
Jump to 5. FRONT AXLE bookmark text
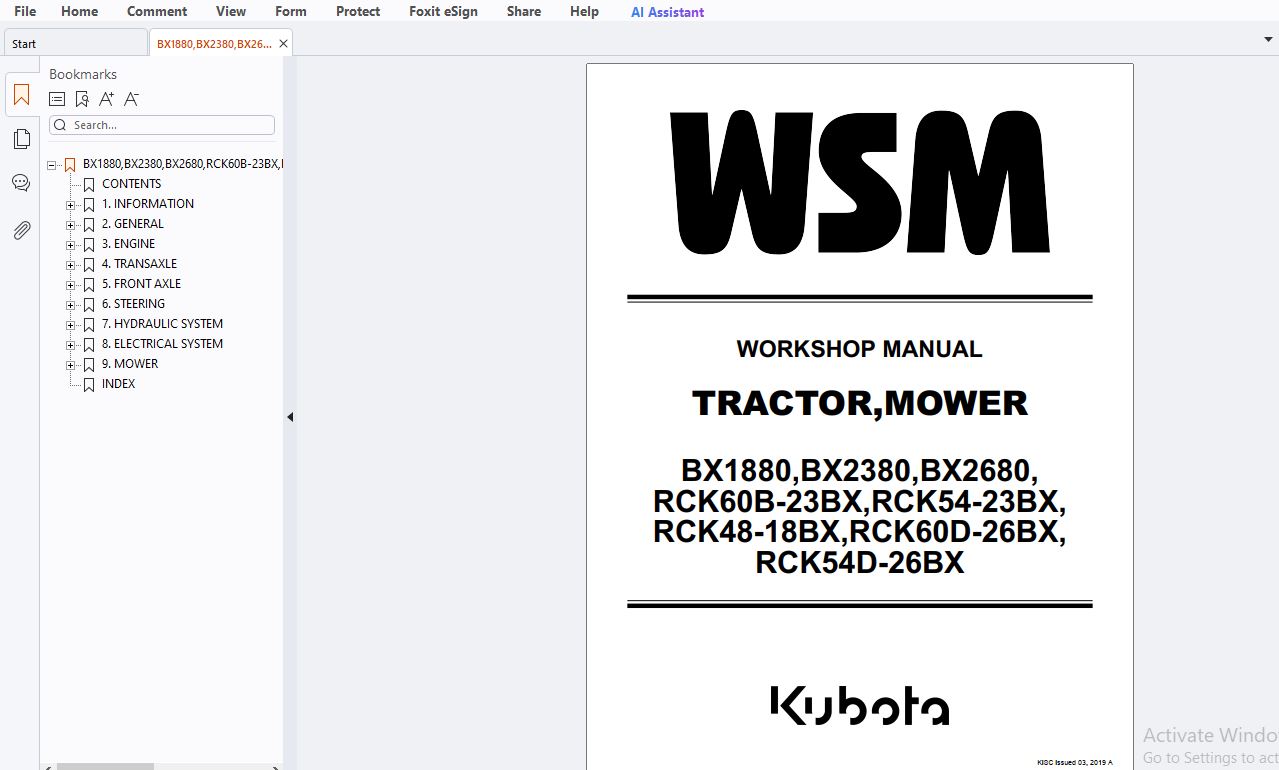click(141, 284)
